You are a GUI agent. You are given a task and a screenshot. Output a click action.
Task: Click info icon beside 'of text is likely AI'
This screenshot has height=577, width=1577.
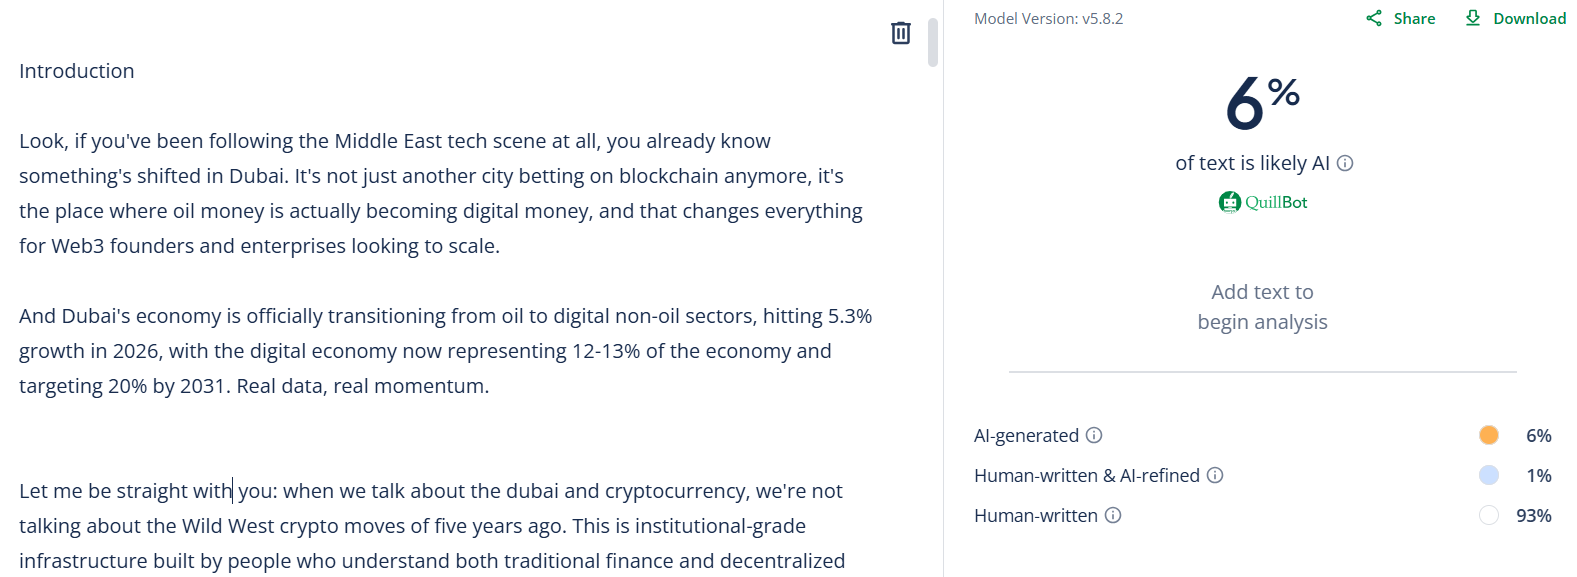pos(1345,163)
